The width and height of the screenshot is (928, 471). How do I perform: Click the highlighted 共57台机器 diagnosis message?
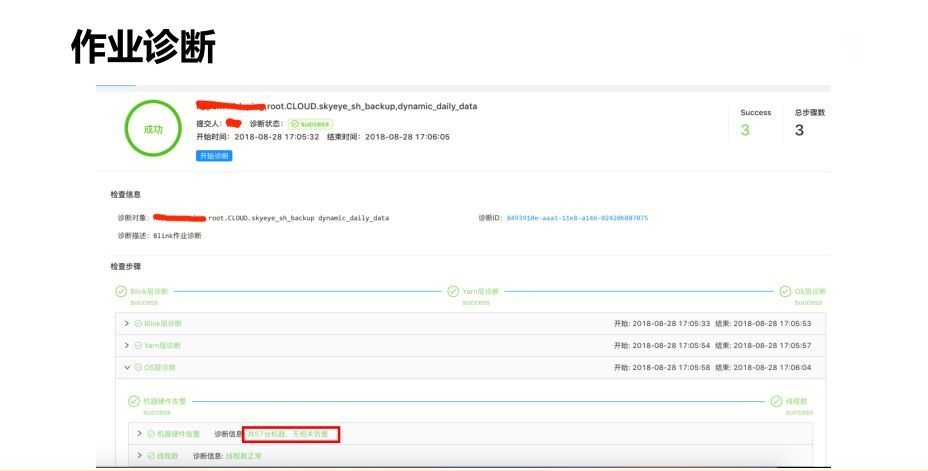(293, 434)
